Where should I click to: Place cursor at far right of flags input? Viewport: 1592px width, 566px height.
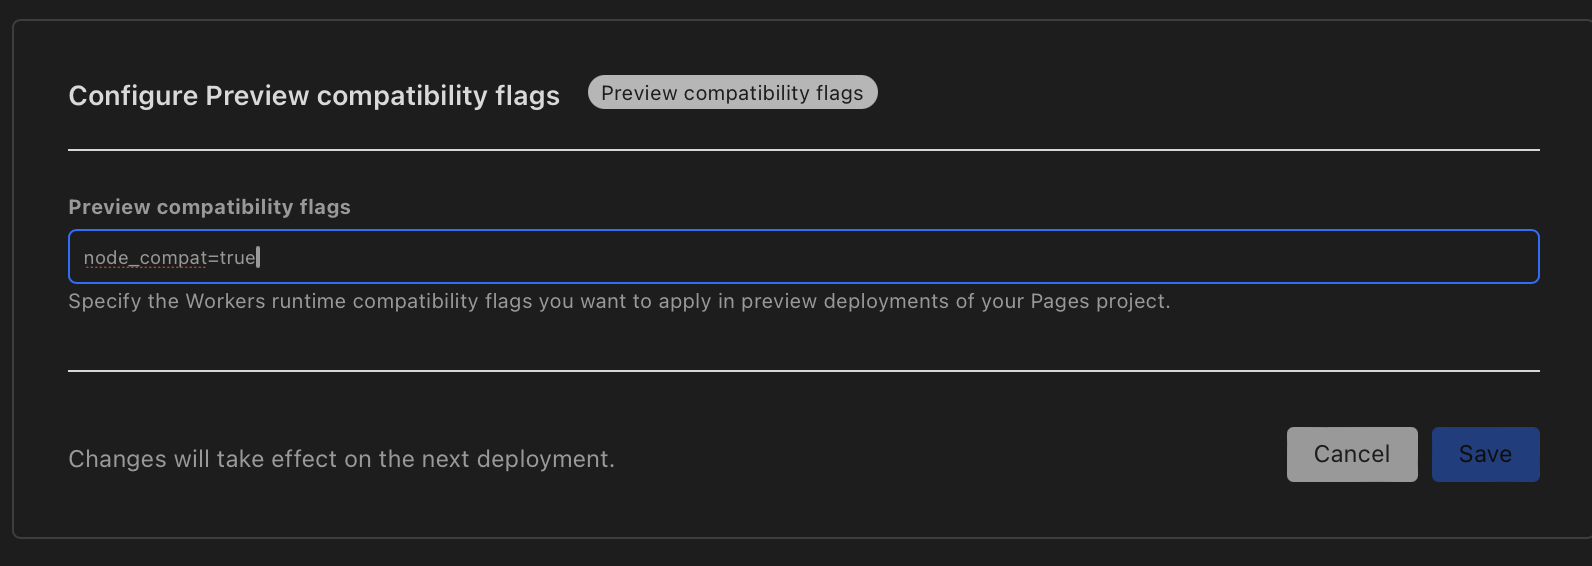pos(1520,257)
